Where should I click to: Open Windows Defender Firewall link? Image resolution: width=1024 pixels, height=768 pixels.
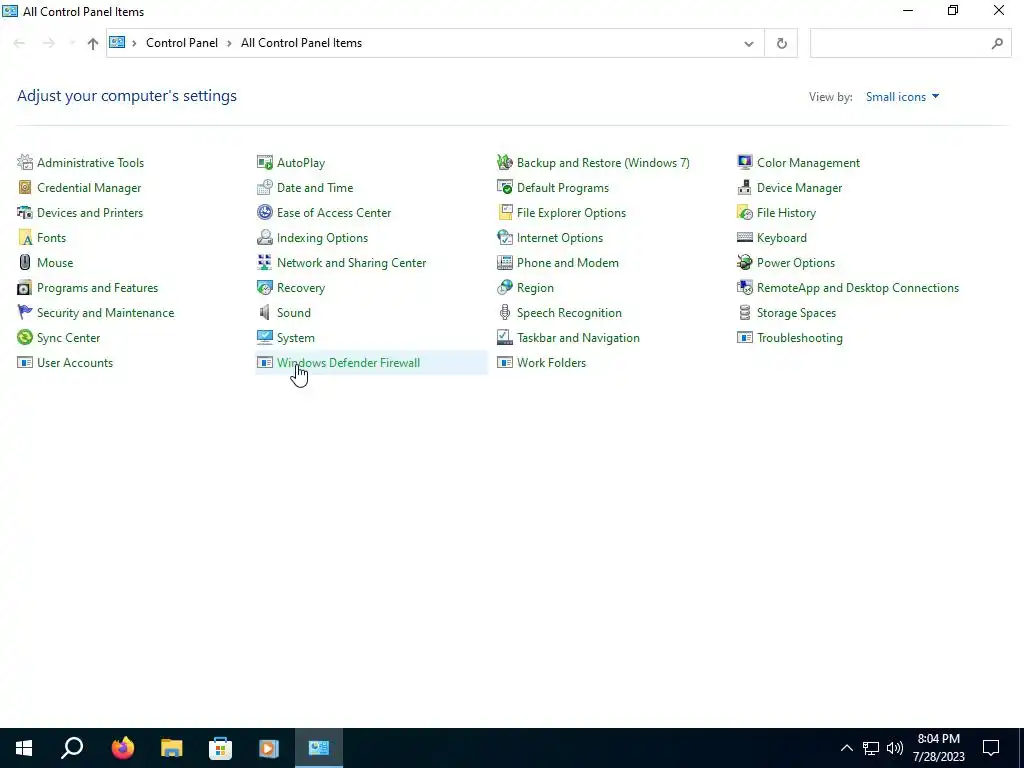(348, 362)
